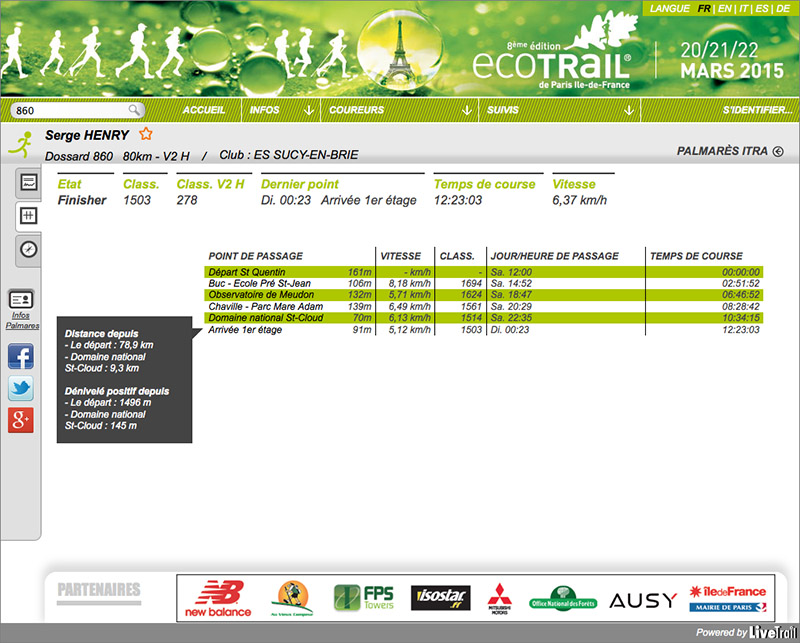Open the chart view sidebar tab
Image resolution: width=800 pixels, height=643 pixels.
click(x=29, y=183)
